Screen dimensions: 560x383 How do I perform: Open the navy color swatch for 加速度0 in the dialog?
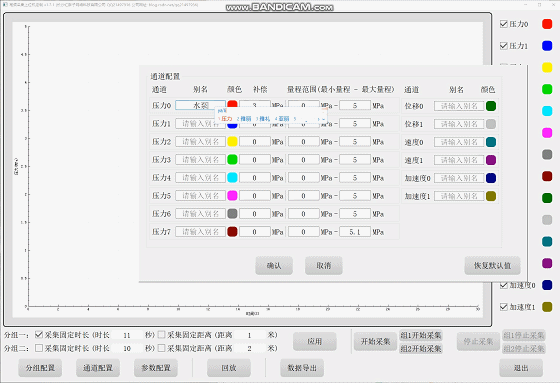[x=491, y=178]
